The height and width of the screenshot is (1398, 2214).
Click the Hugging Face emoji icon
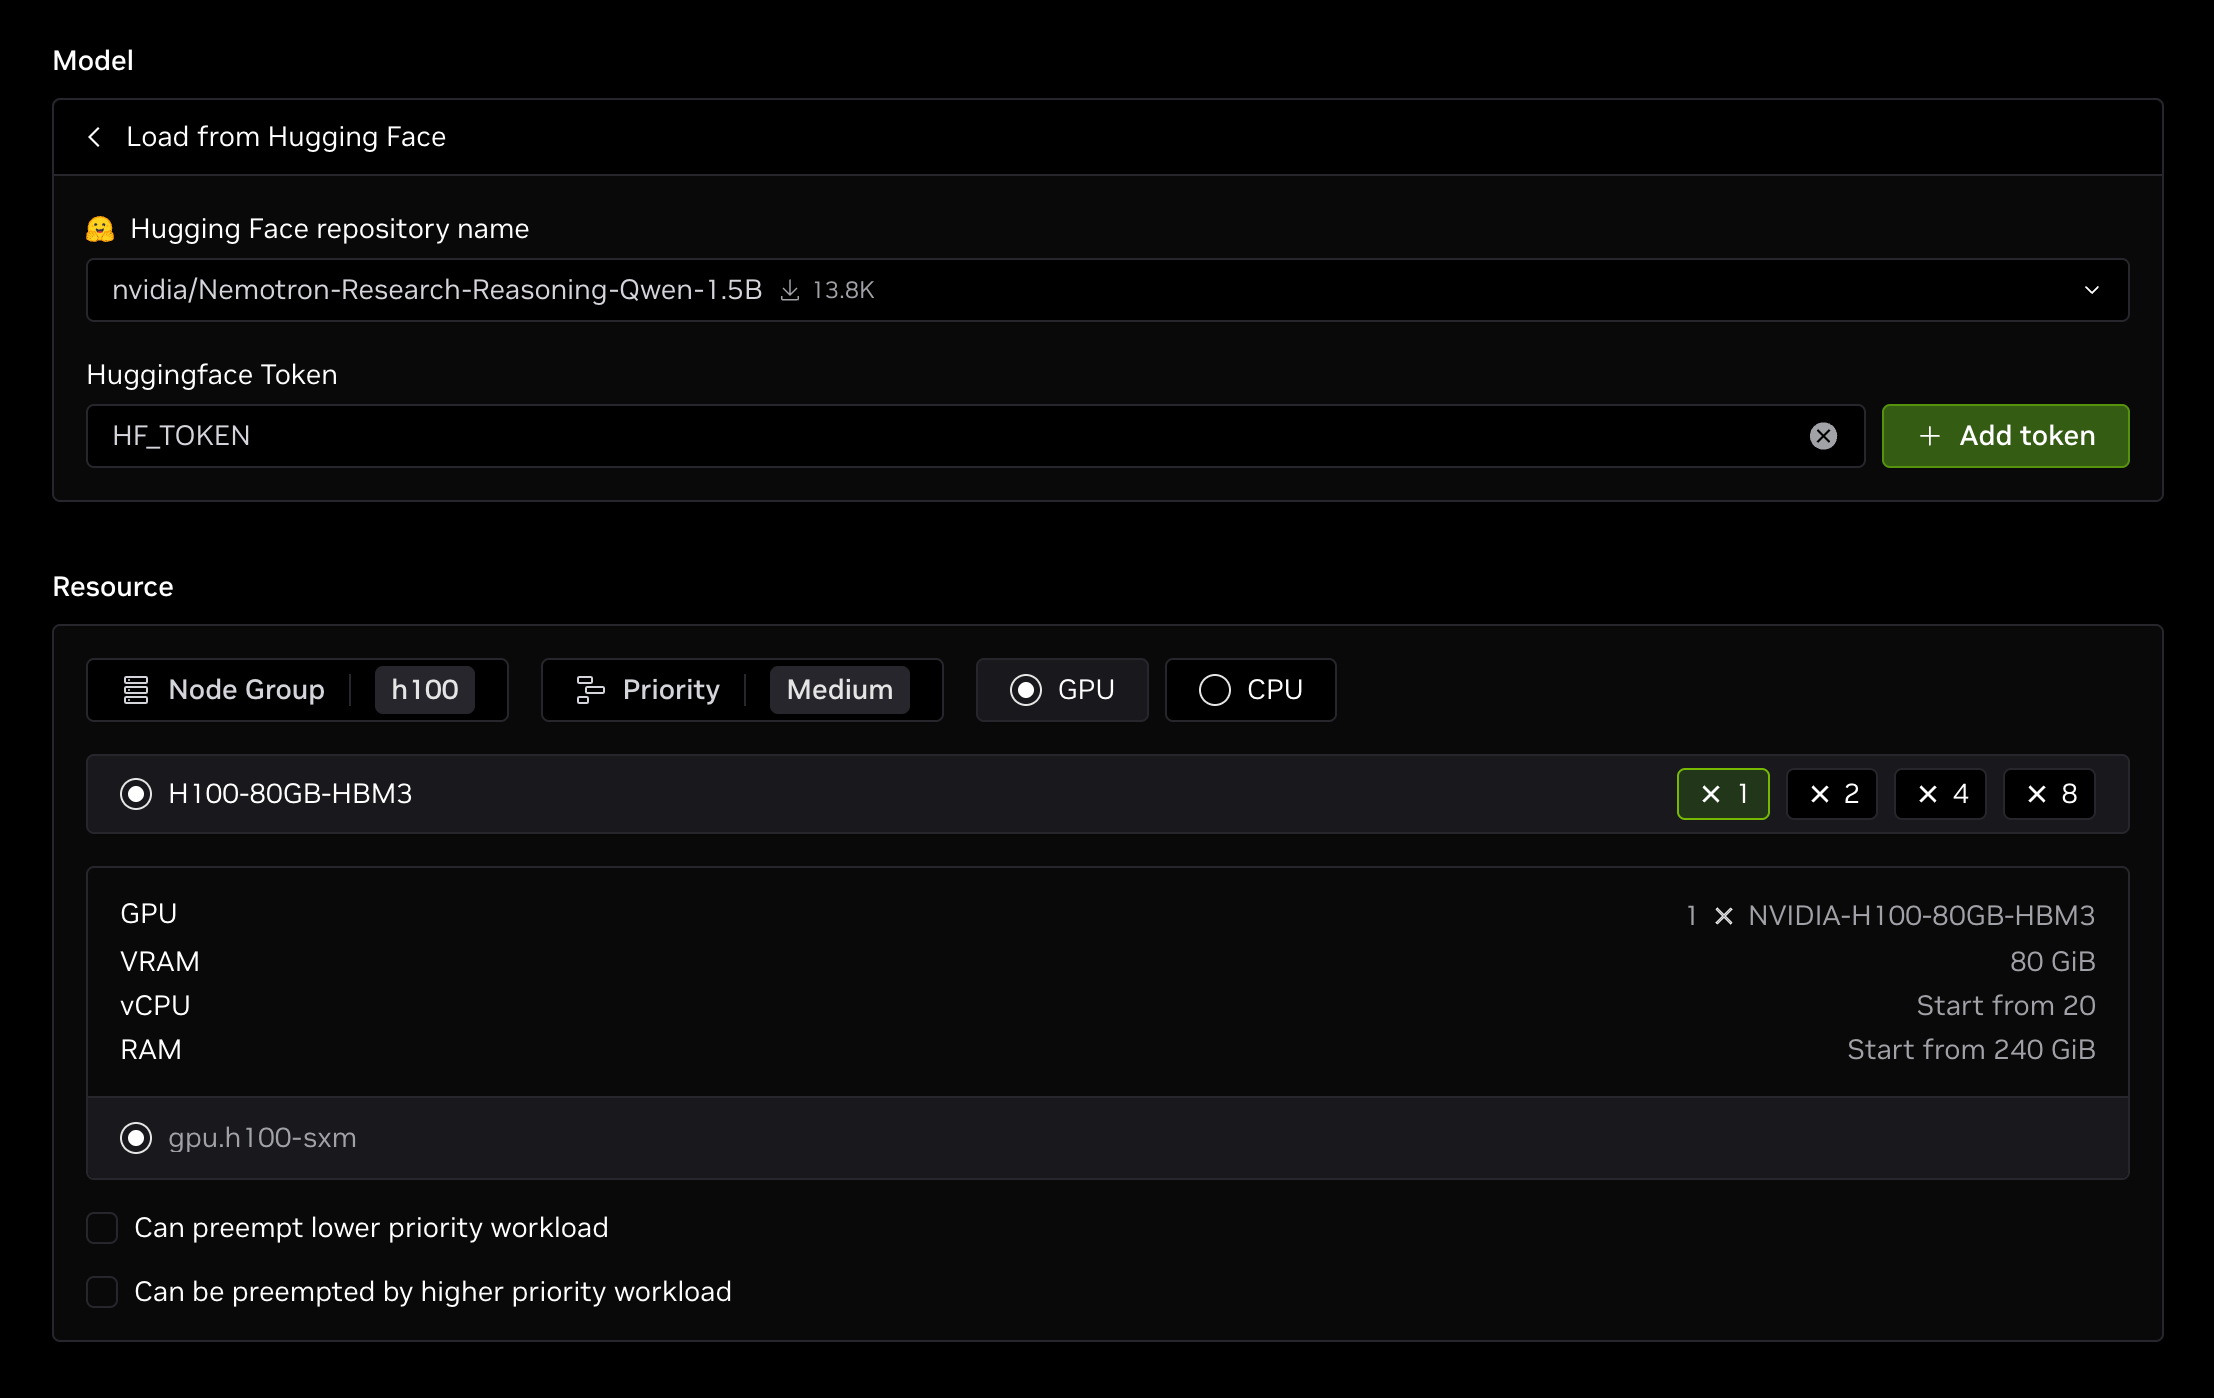point(100,229)
